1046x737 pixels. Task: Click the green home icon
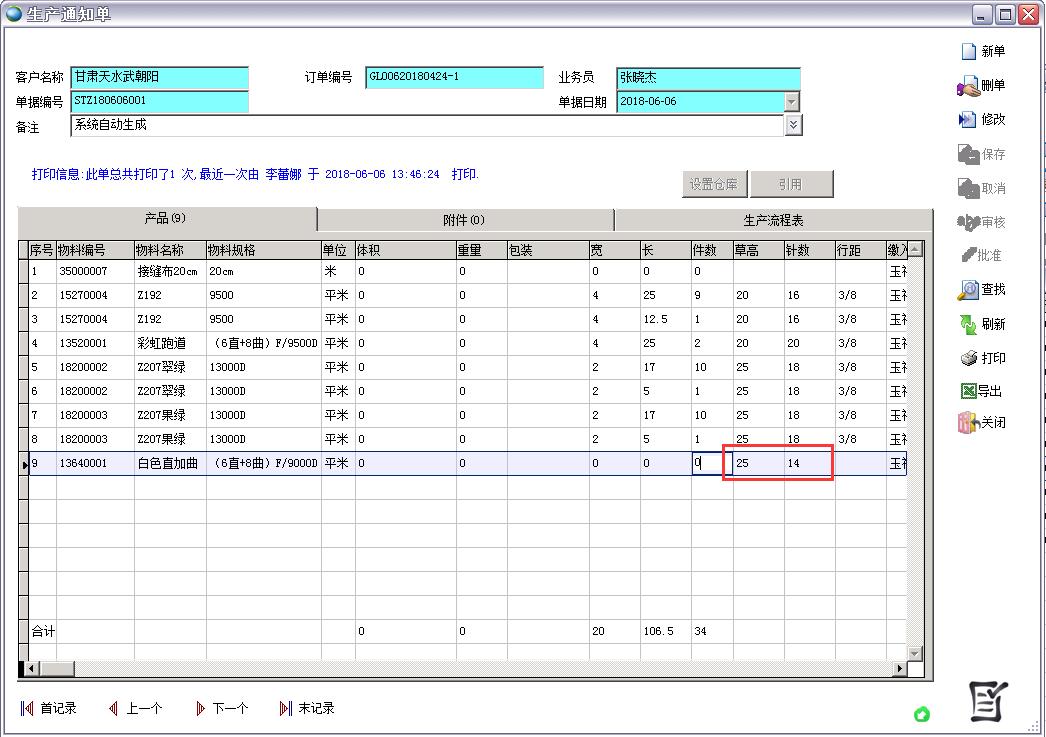click(x=922, y=714)
